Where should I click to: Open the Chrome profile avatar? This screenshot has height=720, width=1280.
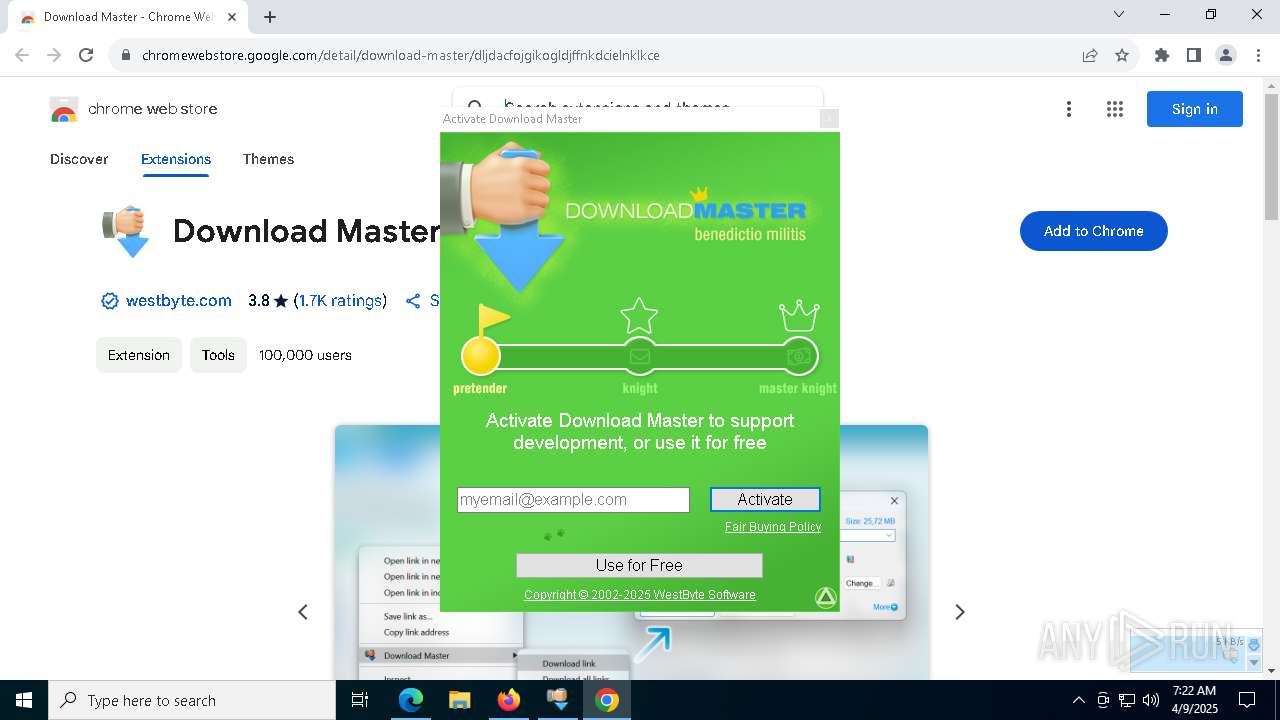pos(1226,55)
